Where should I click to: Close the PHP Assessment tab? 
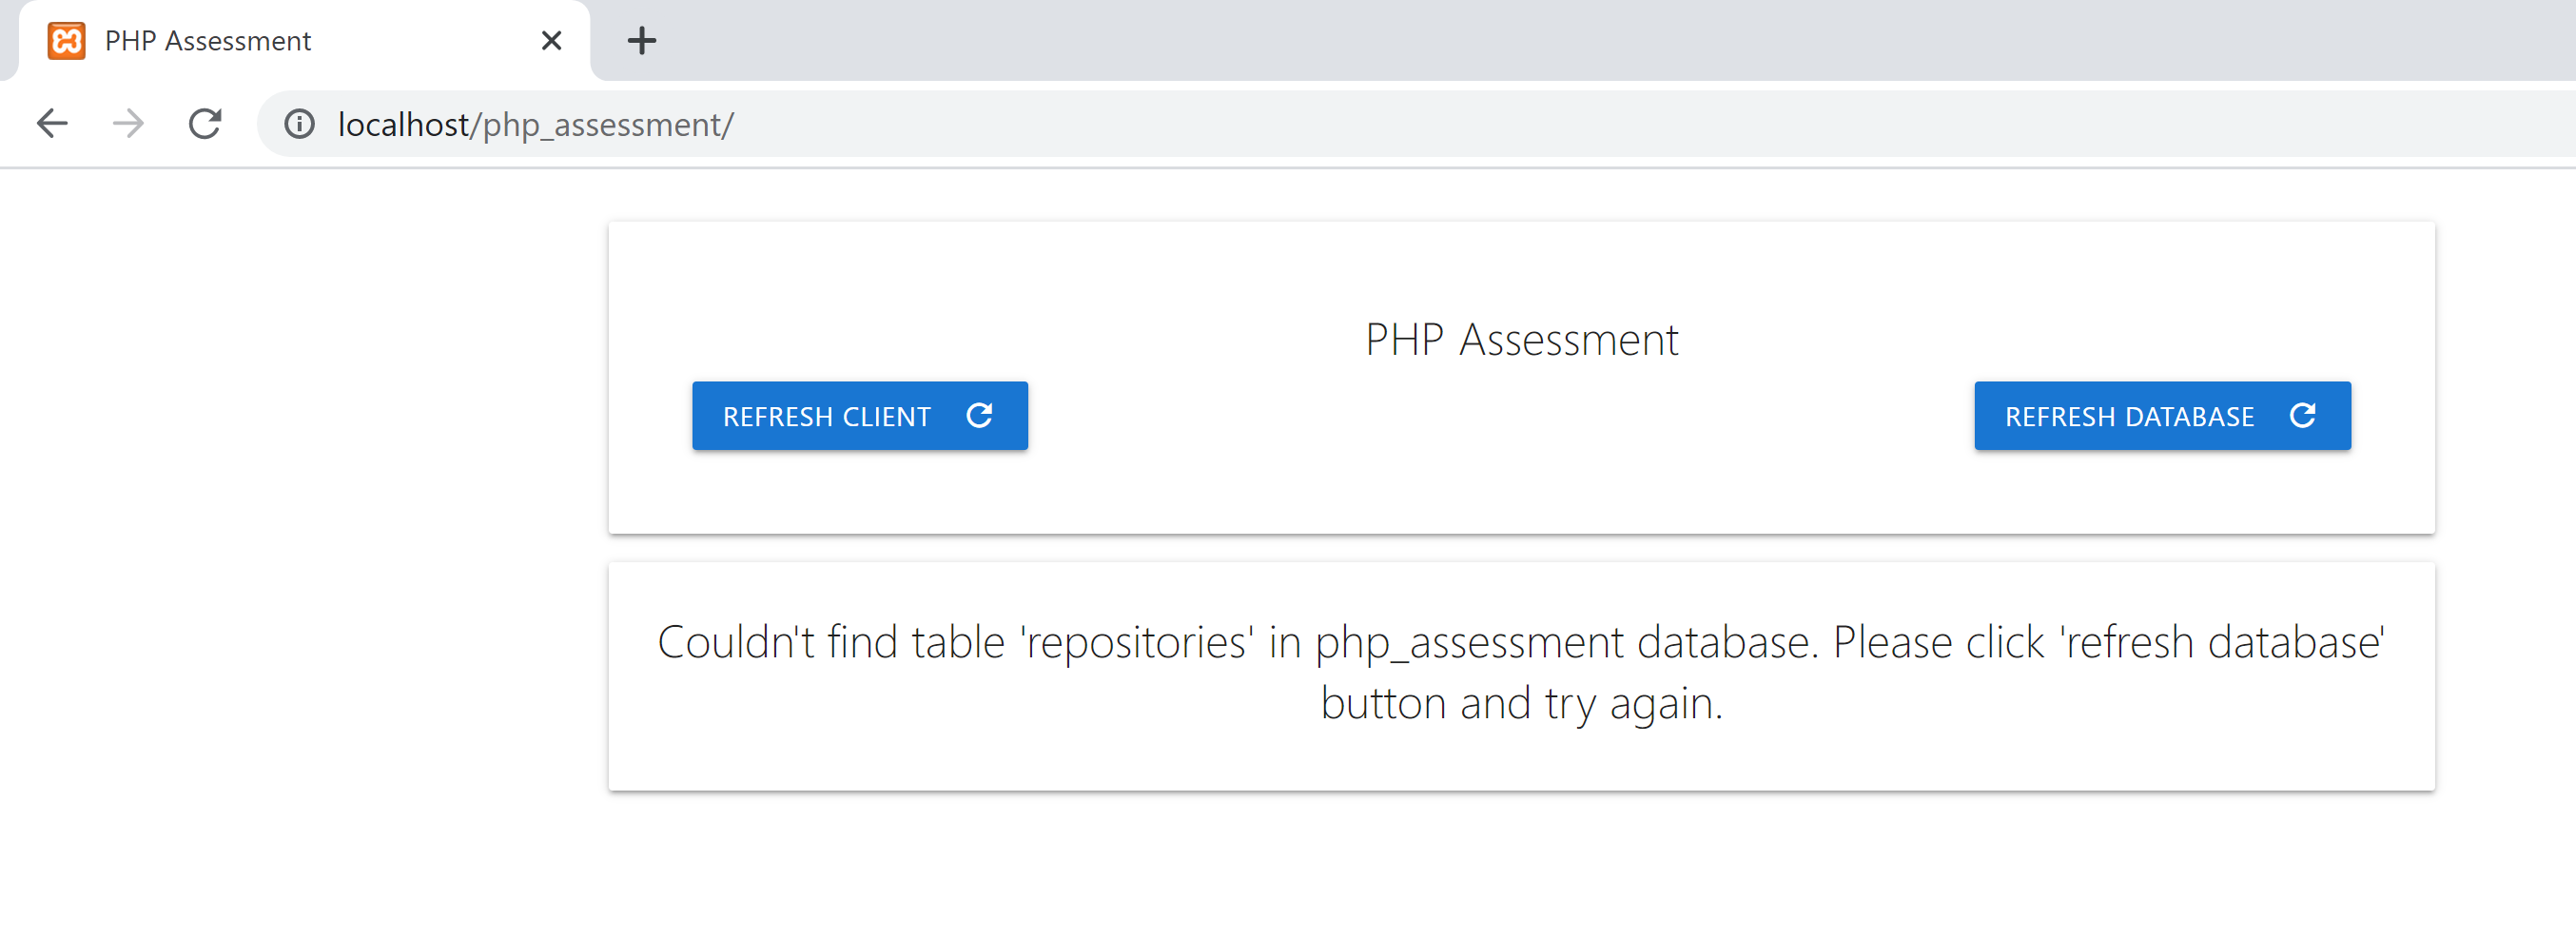(551, 40)
